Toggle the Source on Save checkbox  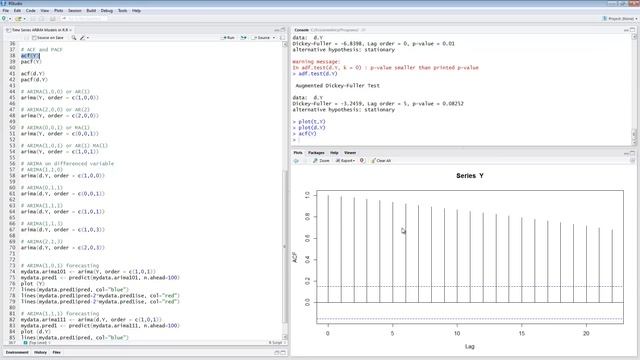point(34,38)
